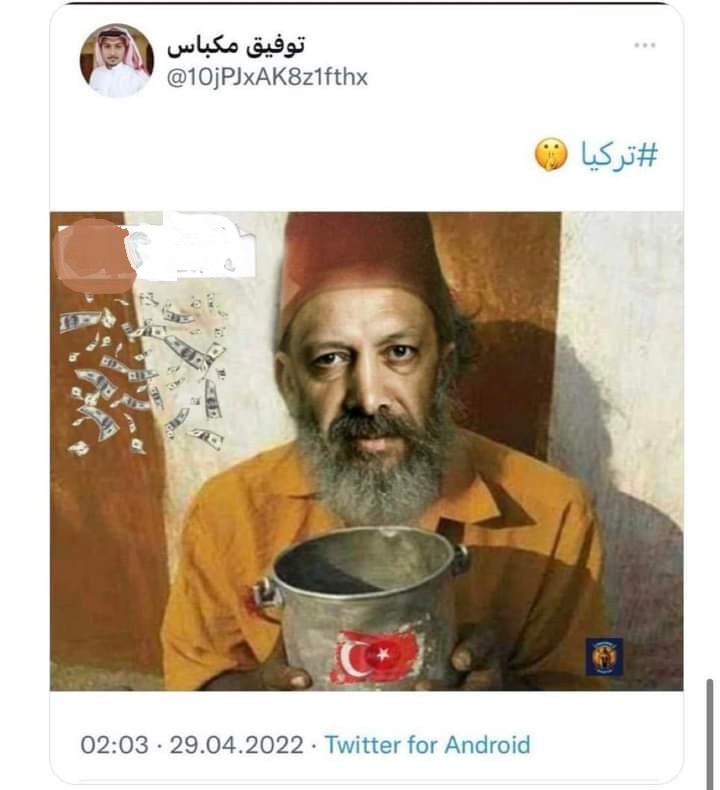Click the shushing face emoji
This screenshot has height=790, width=720.
pos(551,154)
